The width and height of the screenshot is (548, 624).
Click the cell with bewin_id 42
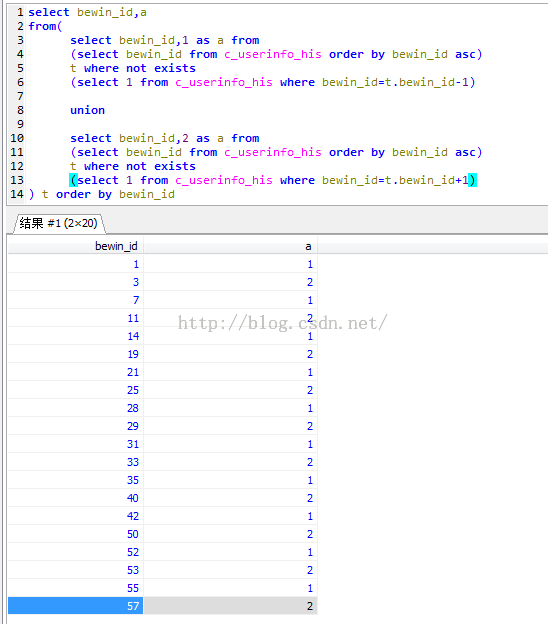(x=76, y=516)
